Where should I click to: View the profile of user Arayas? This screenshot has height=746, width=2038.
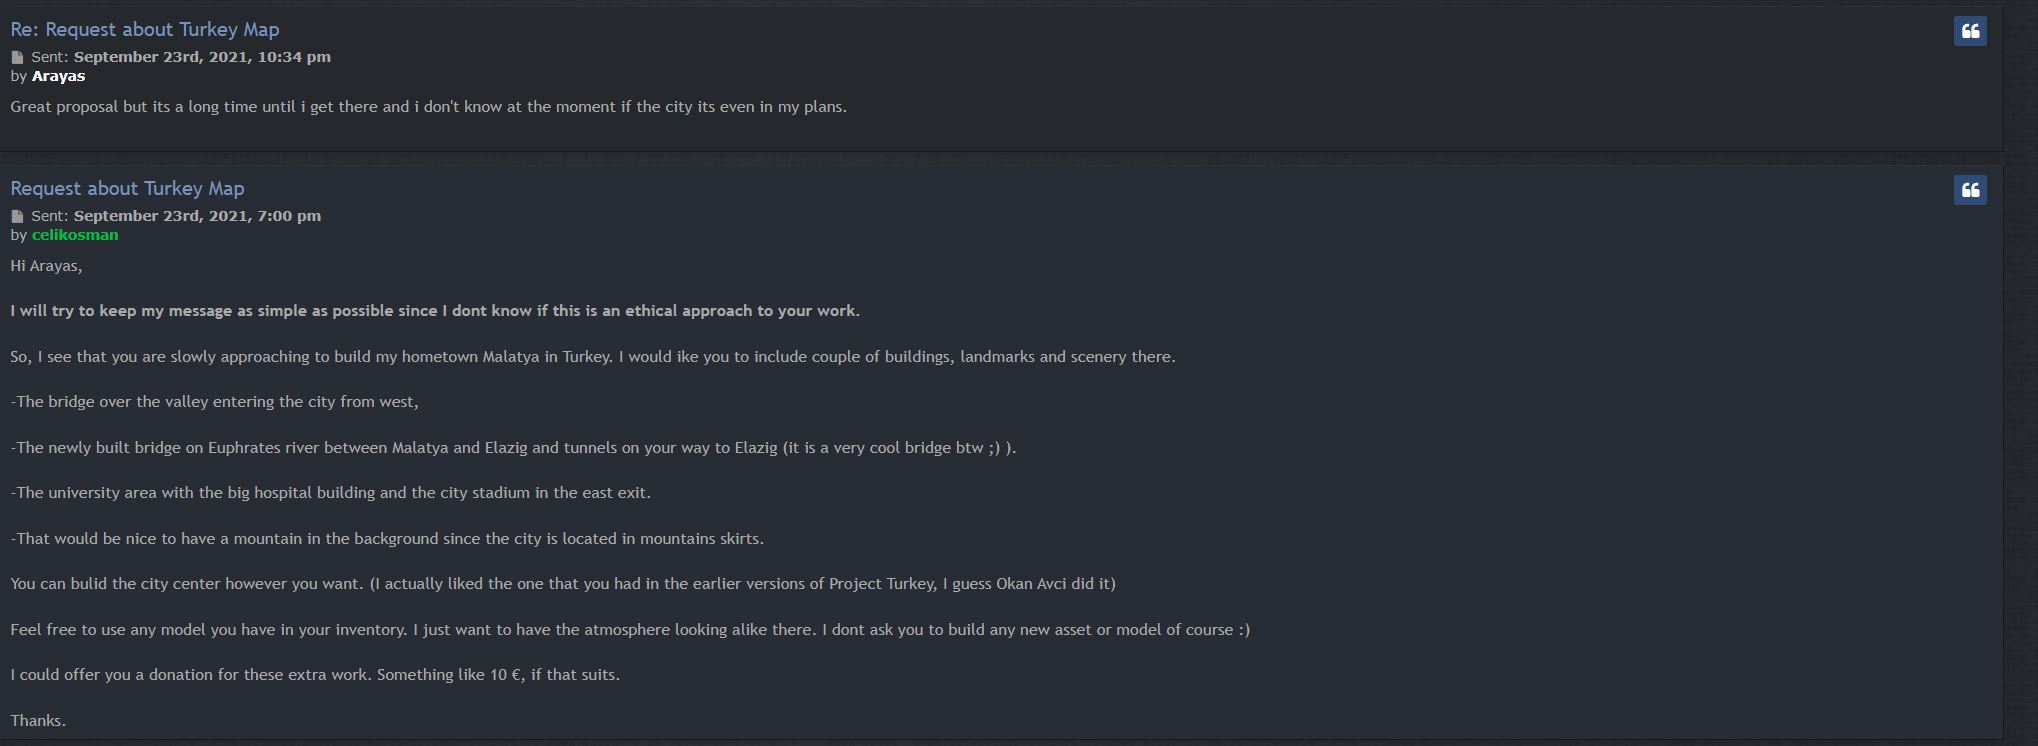pos(58,76)
